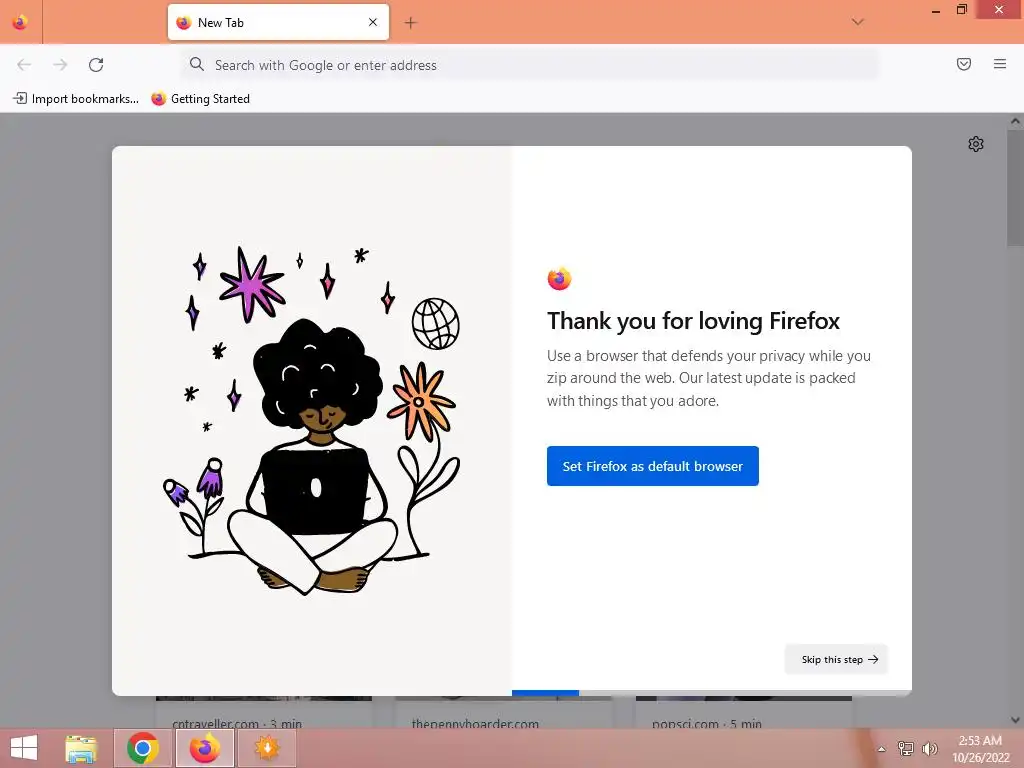Viewport: 1024px width, 768px height.
Task: Launch Google Chrome from the taskbar
Action: point(142,748)
